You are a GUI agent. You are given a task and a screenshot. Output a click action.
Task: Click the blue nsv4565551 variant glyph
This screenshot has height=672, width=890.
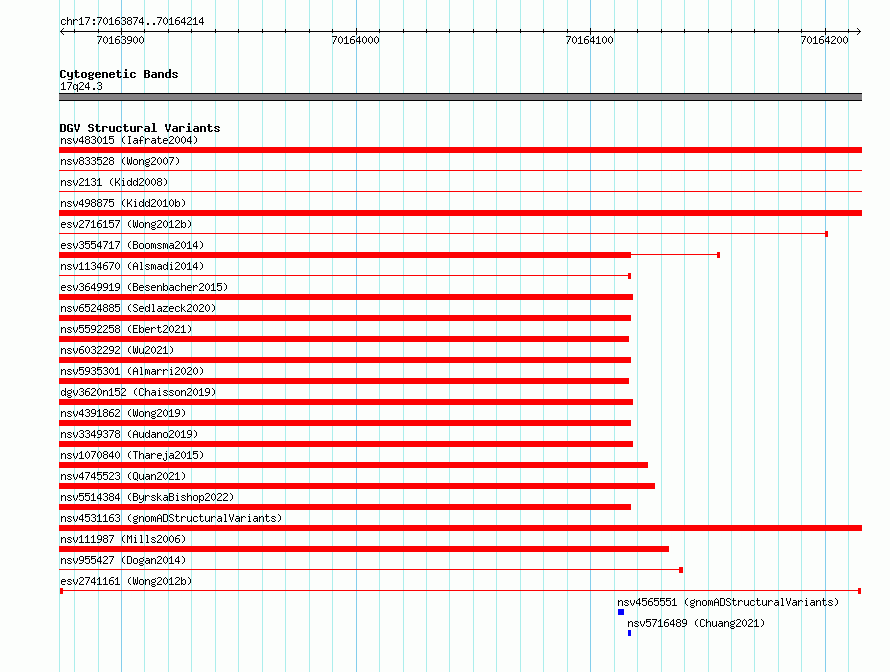(x=621, y=612)
